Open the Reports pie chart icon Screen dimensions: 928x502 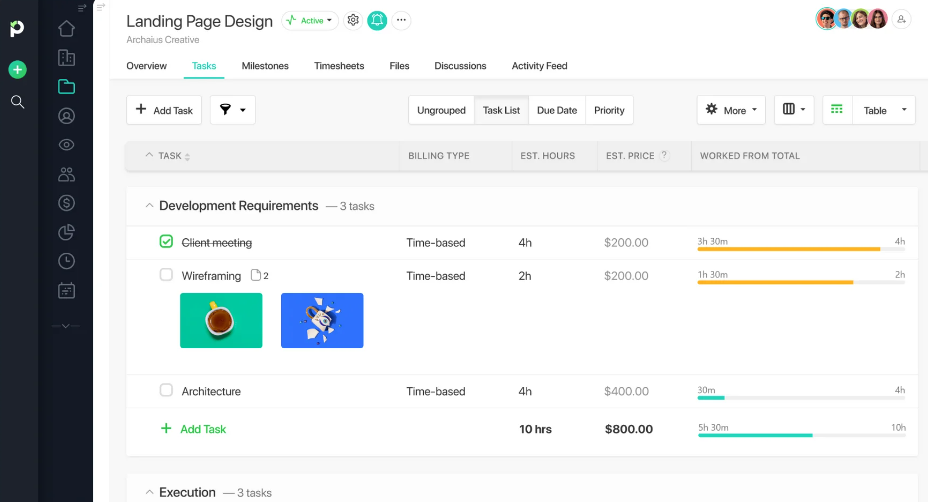[67, 232]
